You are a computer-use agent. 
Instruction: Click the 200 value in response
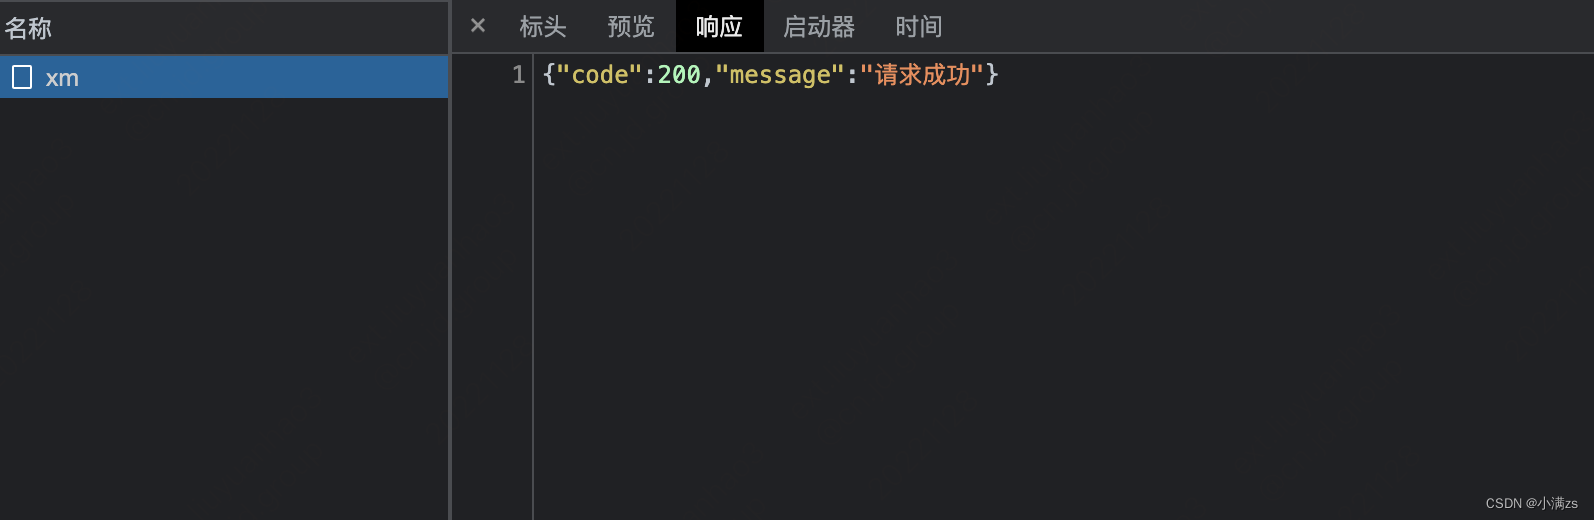pyautogui.click(x=679, y=75)
